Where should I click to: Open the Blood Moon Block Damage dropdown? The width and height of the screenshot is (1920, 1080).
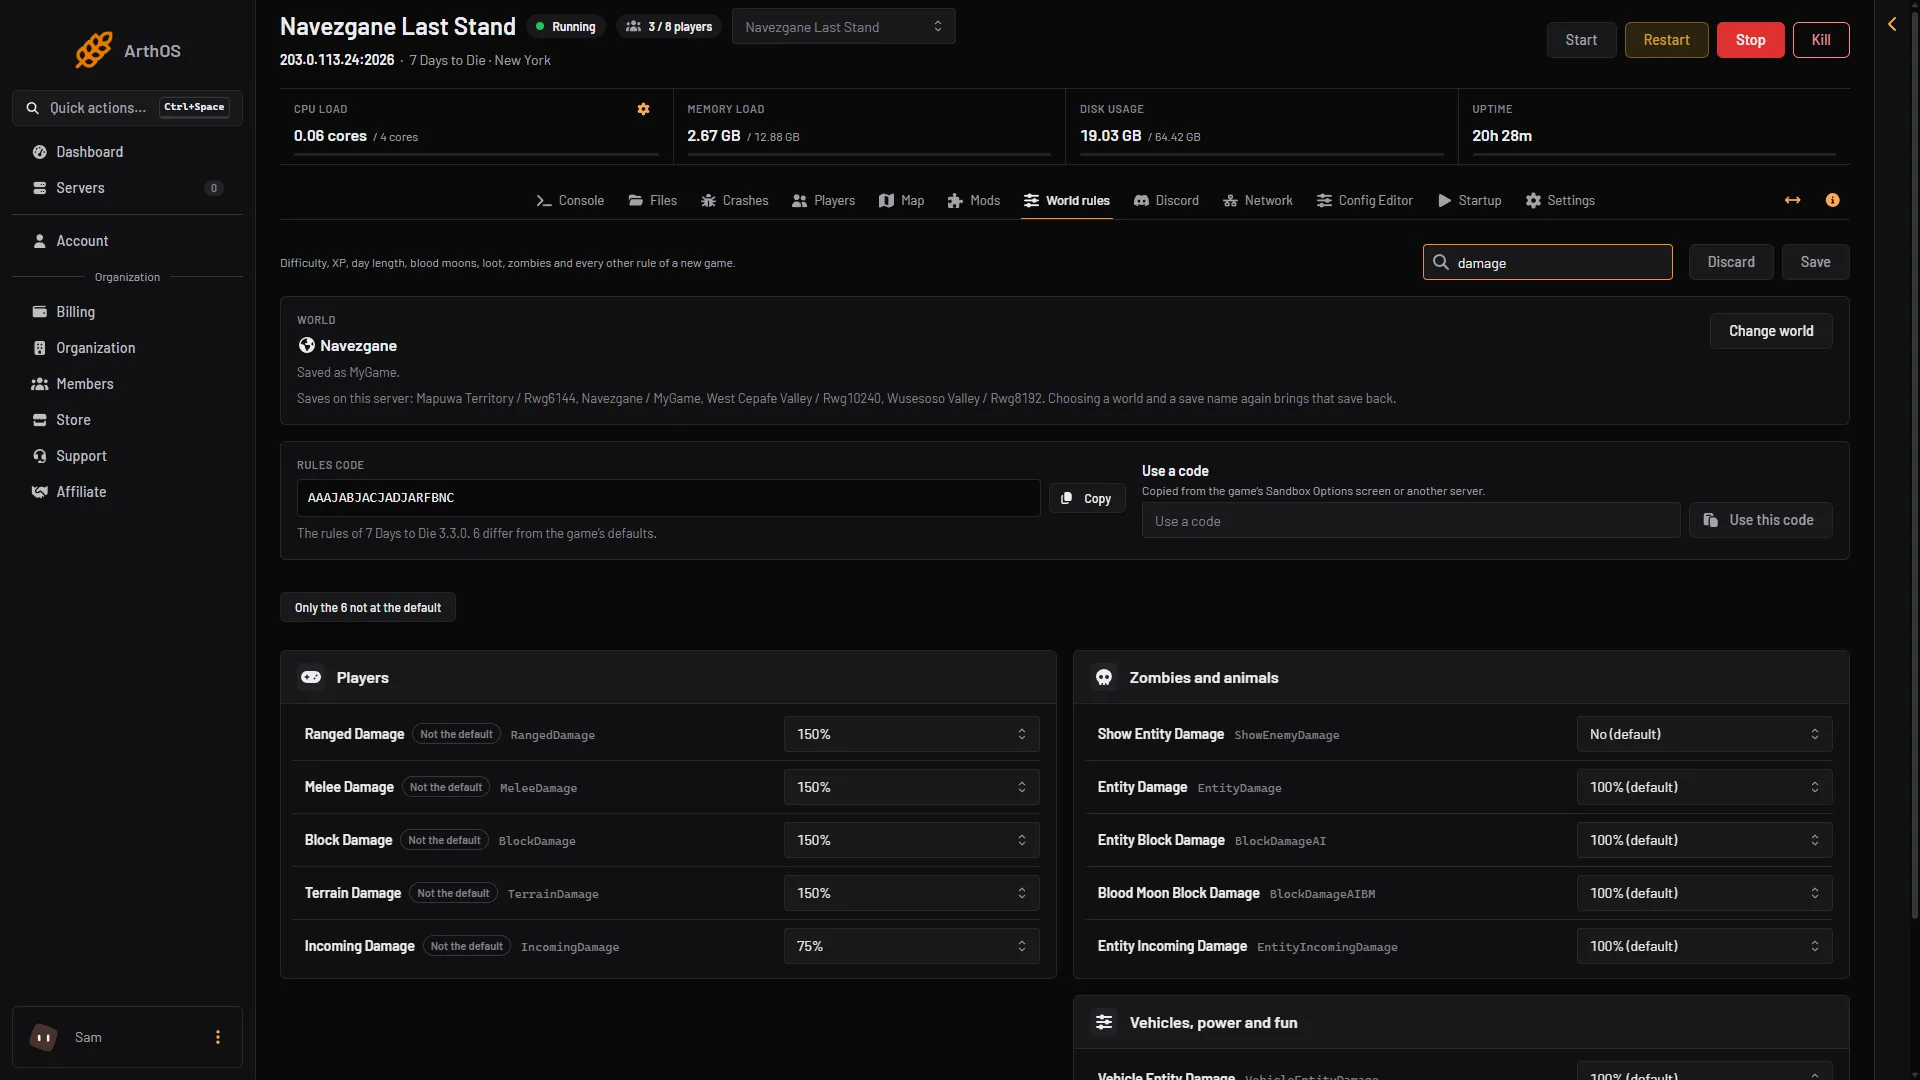(x=1704, y=893)
